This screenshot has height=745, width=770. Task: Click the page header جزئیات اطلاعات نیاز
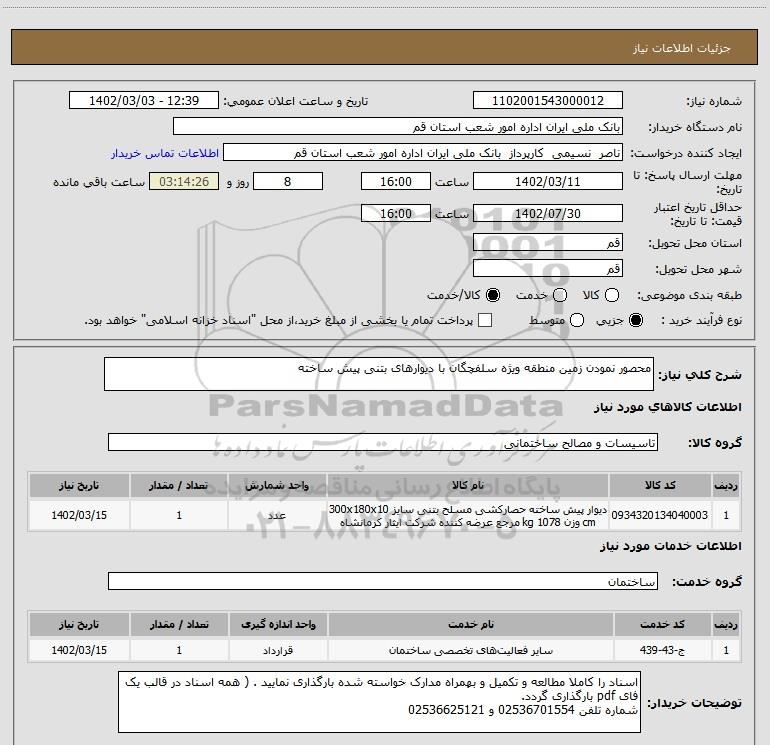(681, 48)
